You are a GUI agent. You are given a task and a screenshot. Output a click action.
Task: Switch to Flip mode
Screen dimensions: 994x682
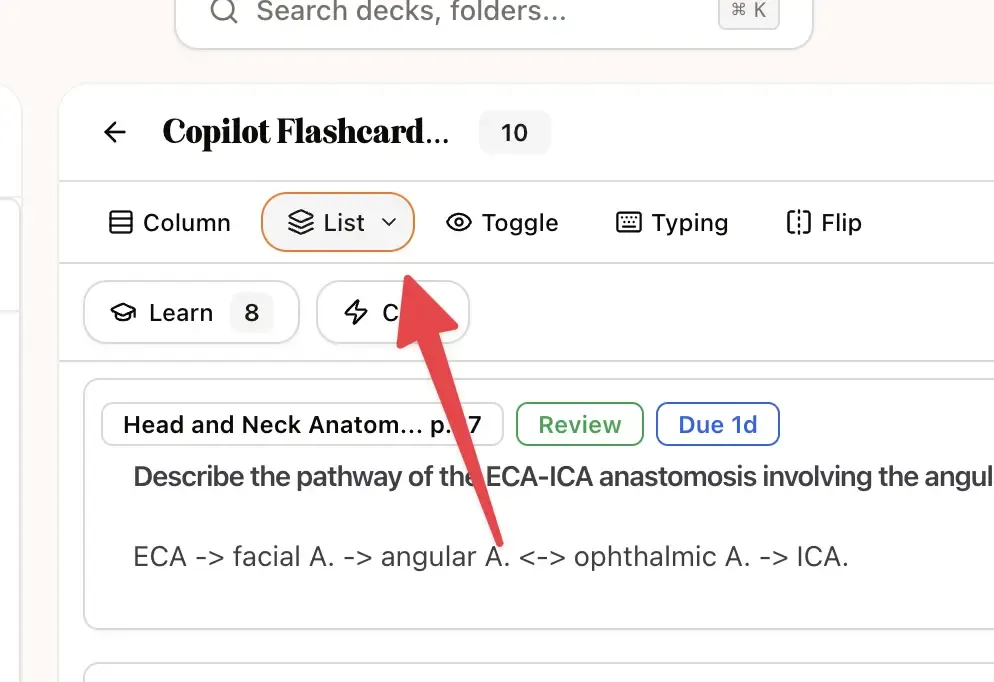(x=823, y=222)
